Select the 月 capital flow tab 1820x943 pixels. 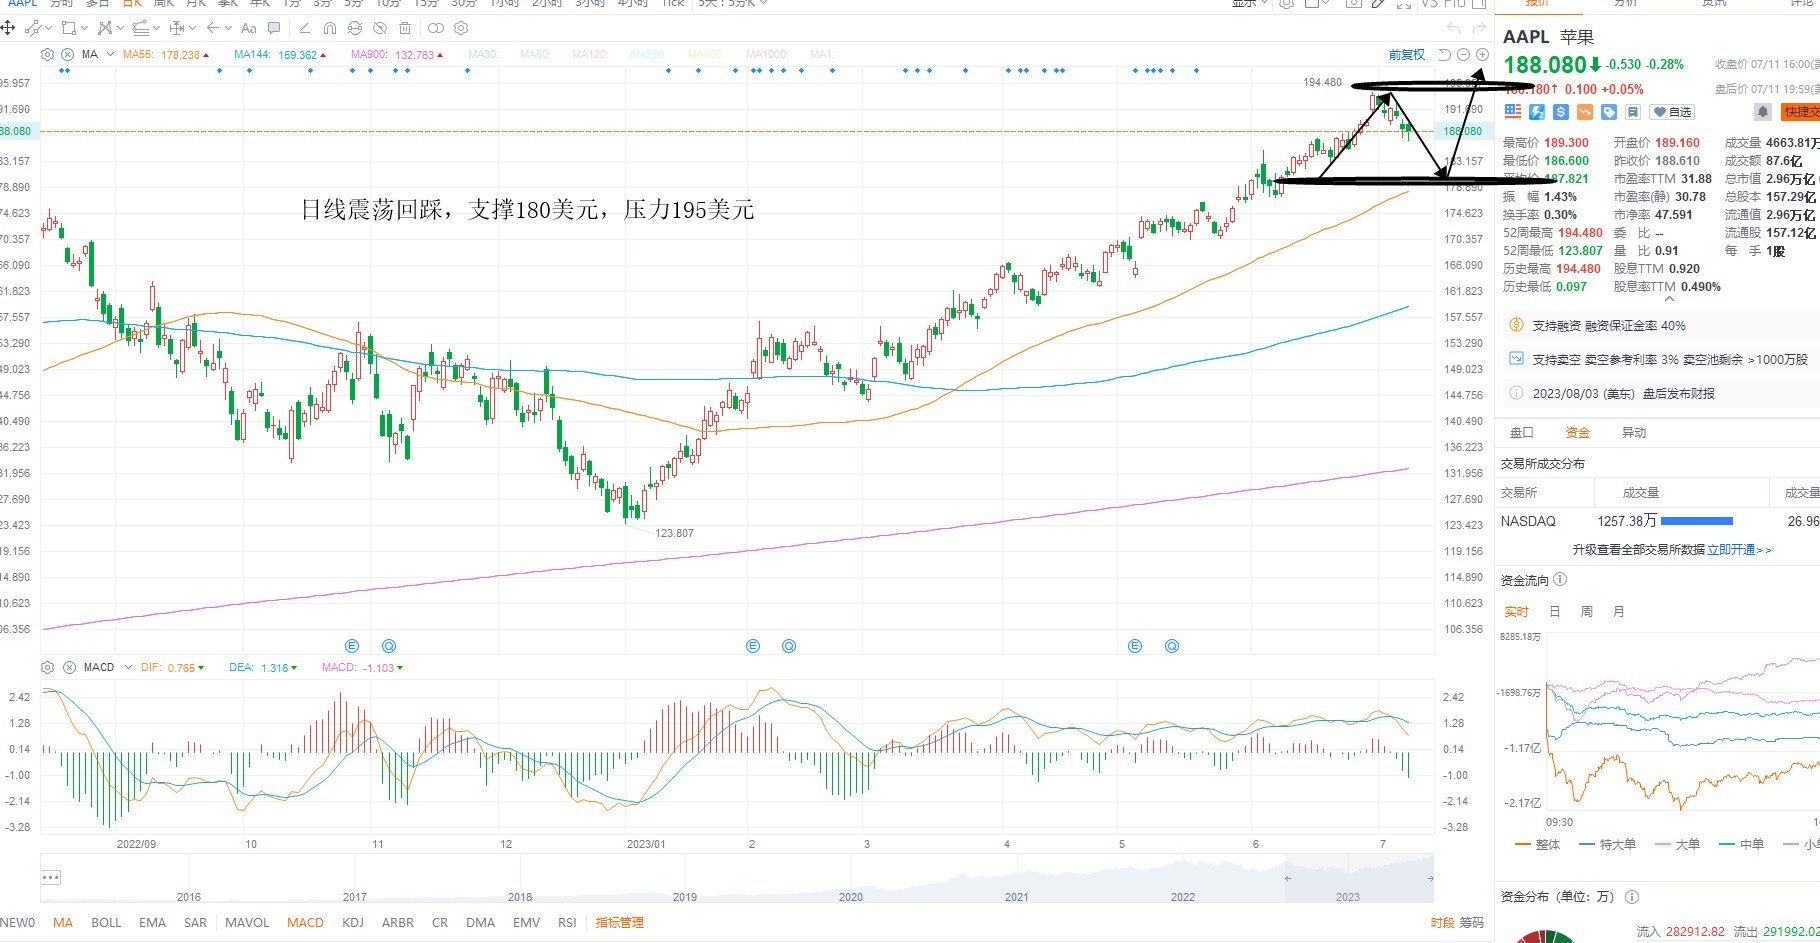[1618, 612]
